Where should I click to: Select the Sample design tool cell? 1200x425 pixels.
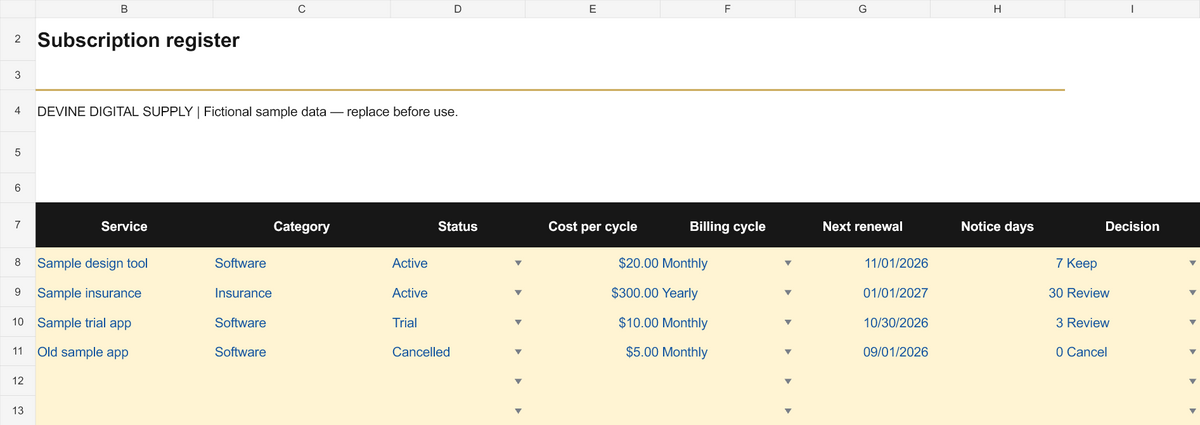click(x=124, y=263)
